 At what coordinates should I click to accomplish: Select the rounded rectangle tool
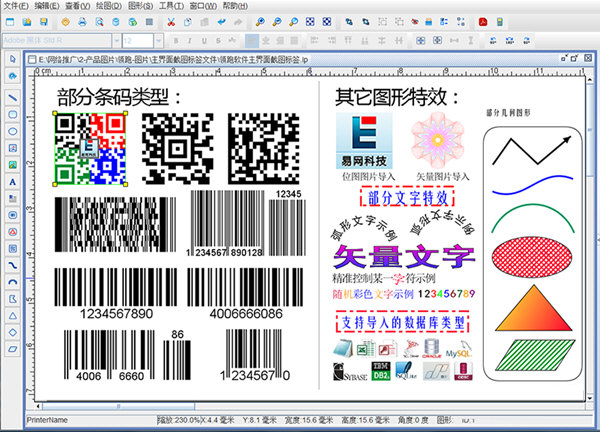pos(12,114)
